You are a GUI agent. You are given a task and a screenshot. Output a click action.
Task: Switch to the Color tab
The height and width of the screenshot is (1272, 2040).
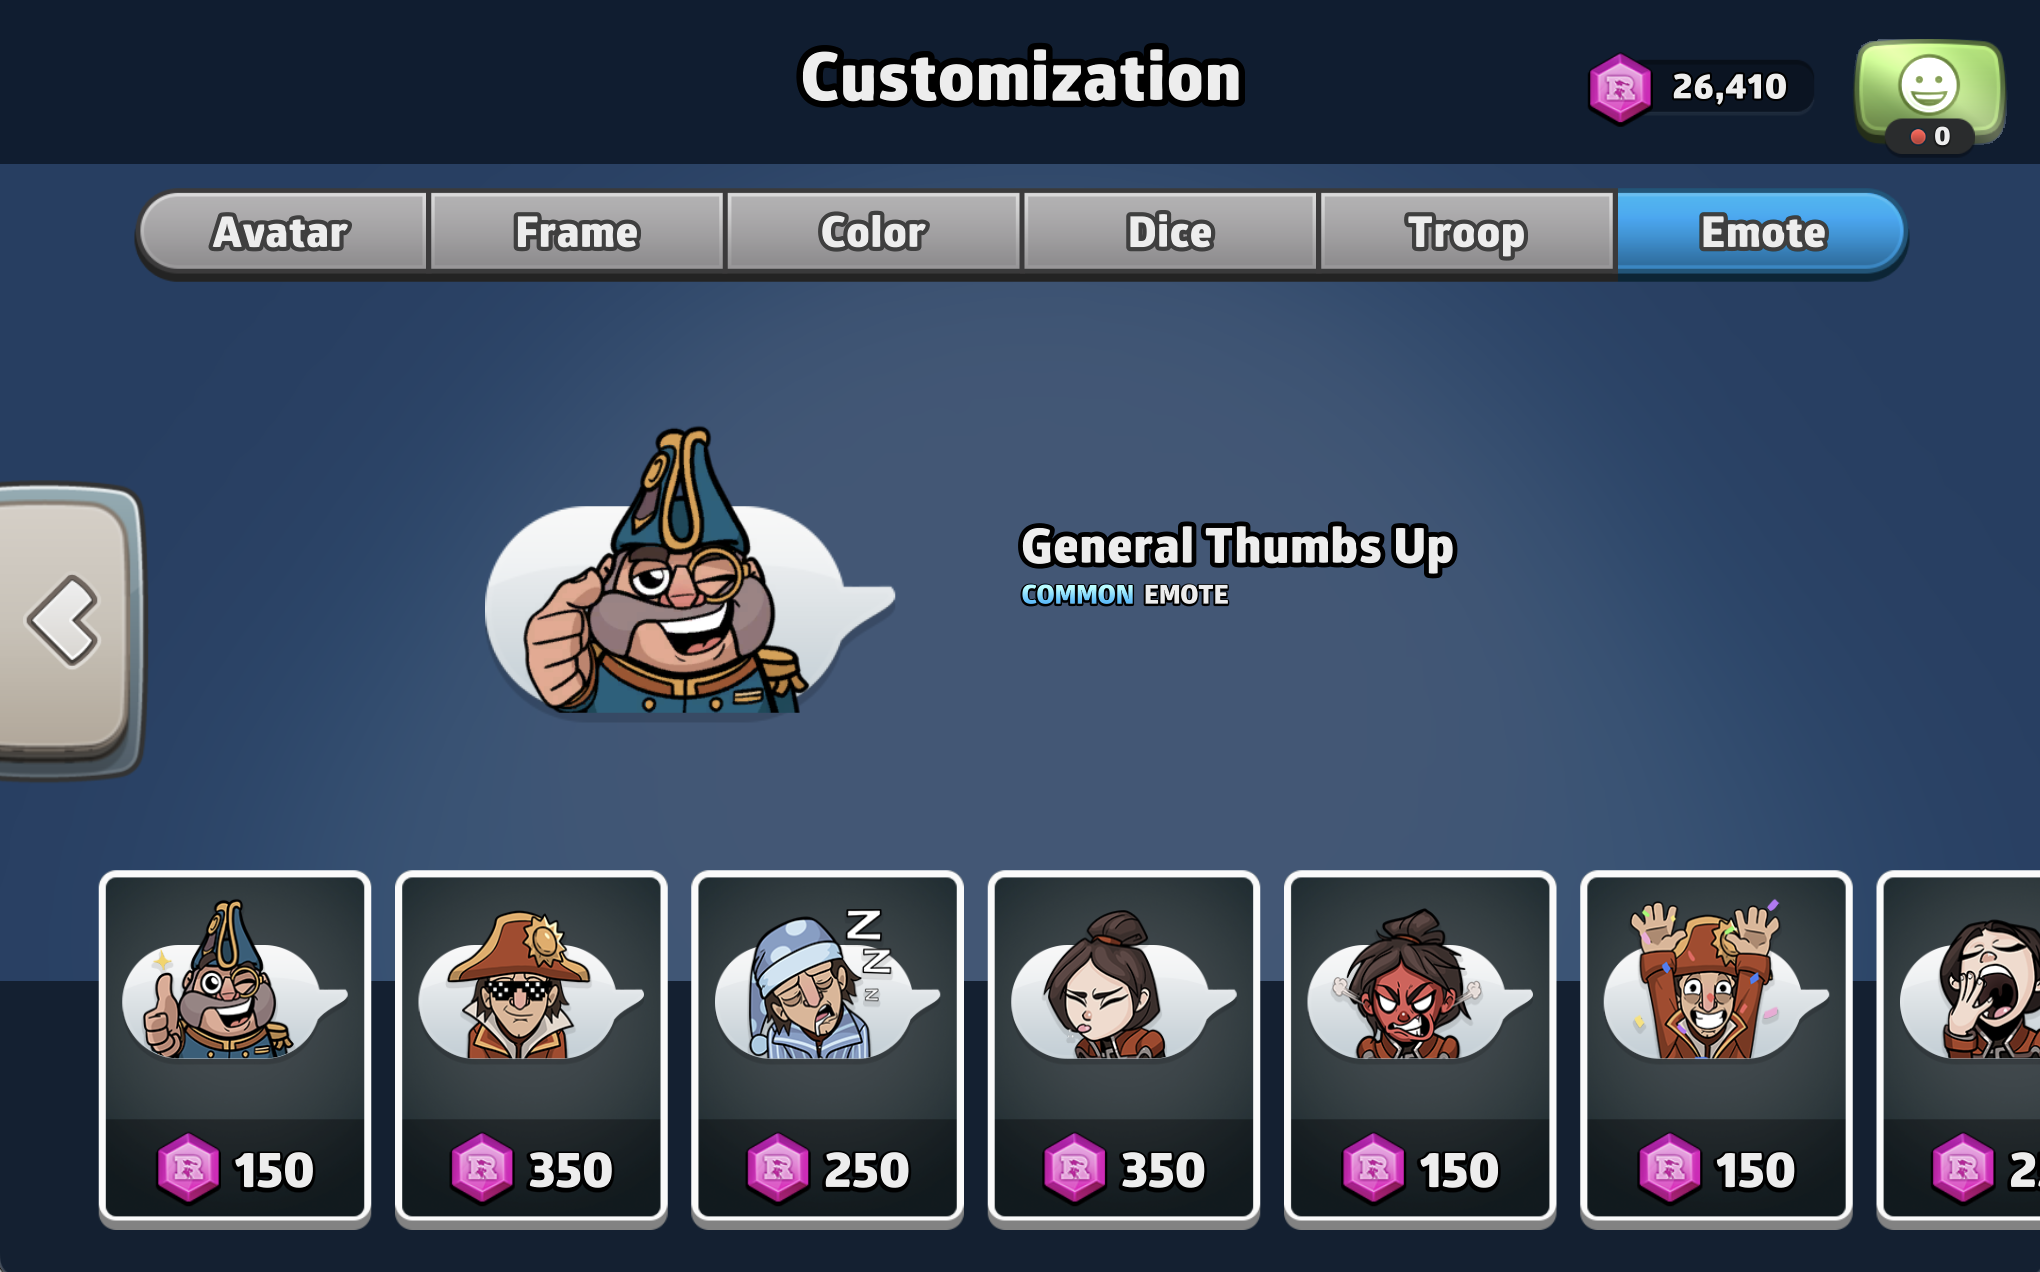click(873, 232)
